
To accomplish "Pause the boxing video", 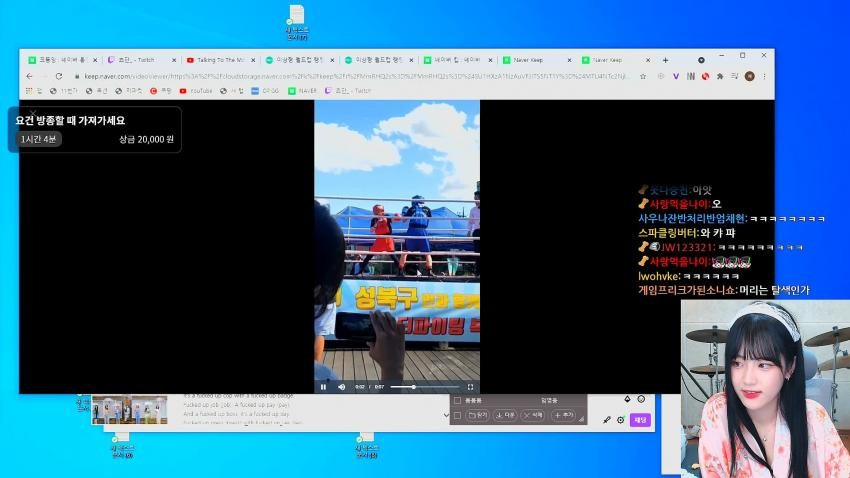I will [x=324, y=387].
